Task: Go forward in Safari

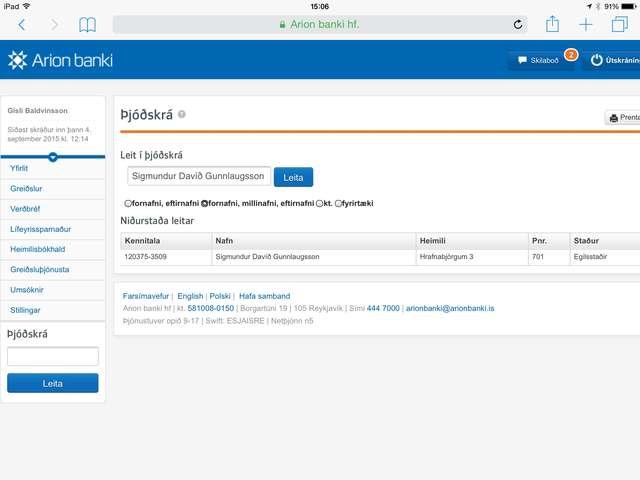Action: point(54,25)
